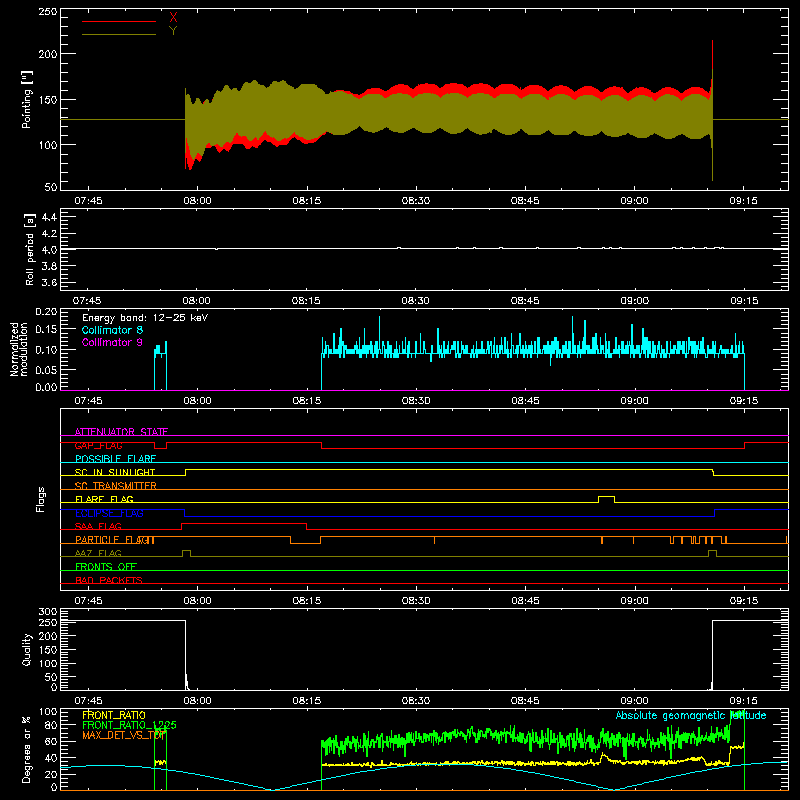The image size is (800, 800).
Task: Click the Pointing axis title
Action: tap(27, 99)
